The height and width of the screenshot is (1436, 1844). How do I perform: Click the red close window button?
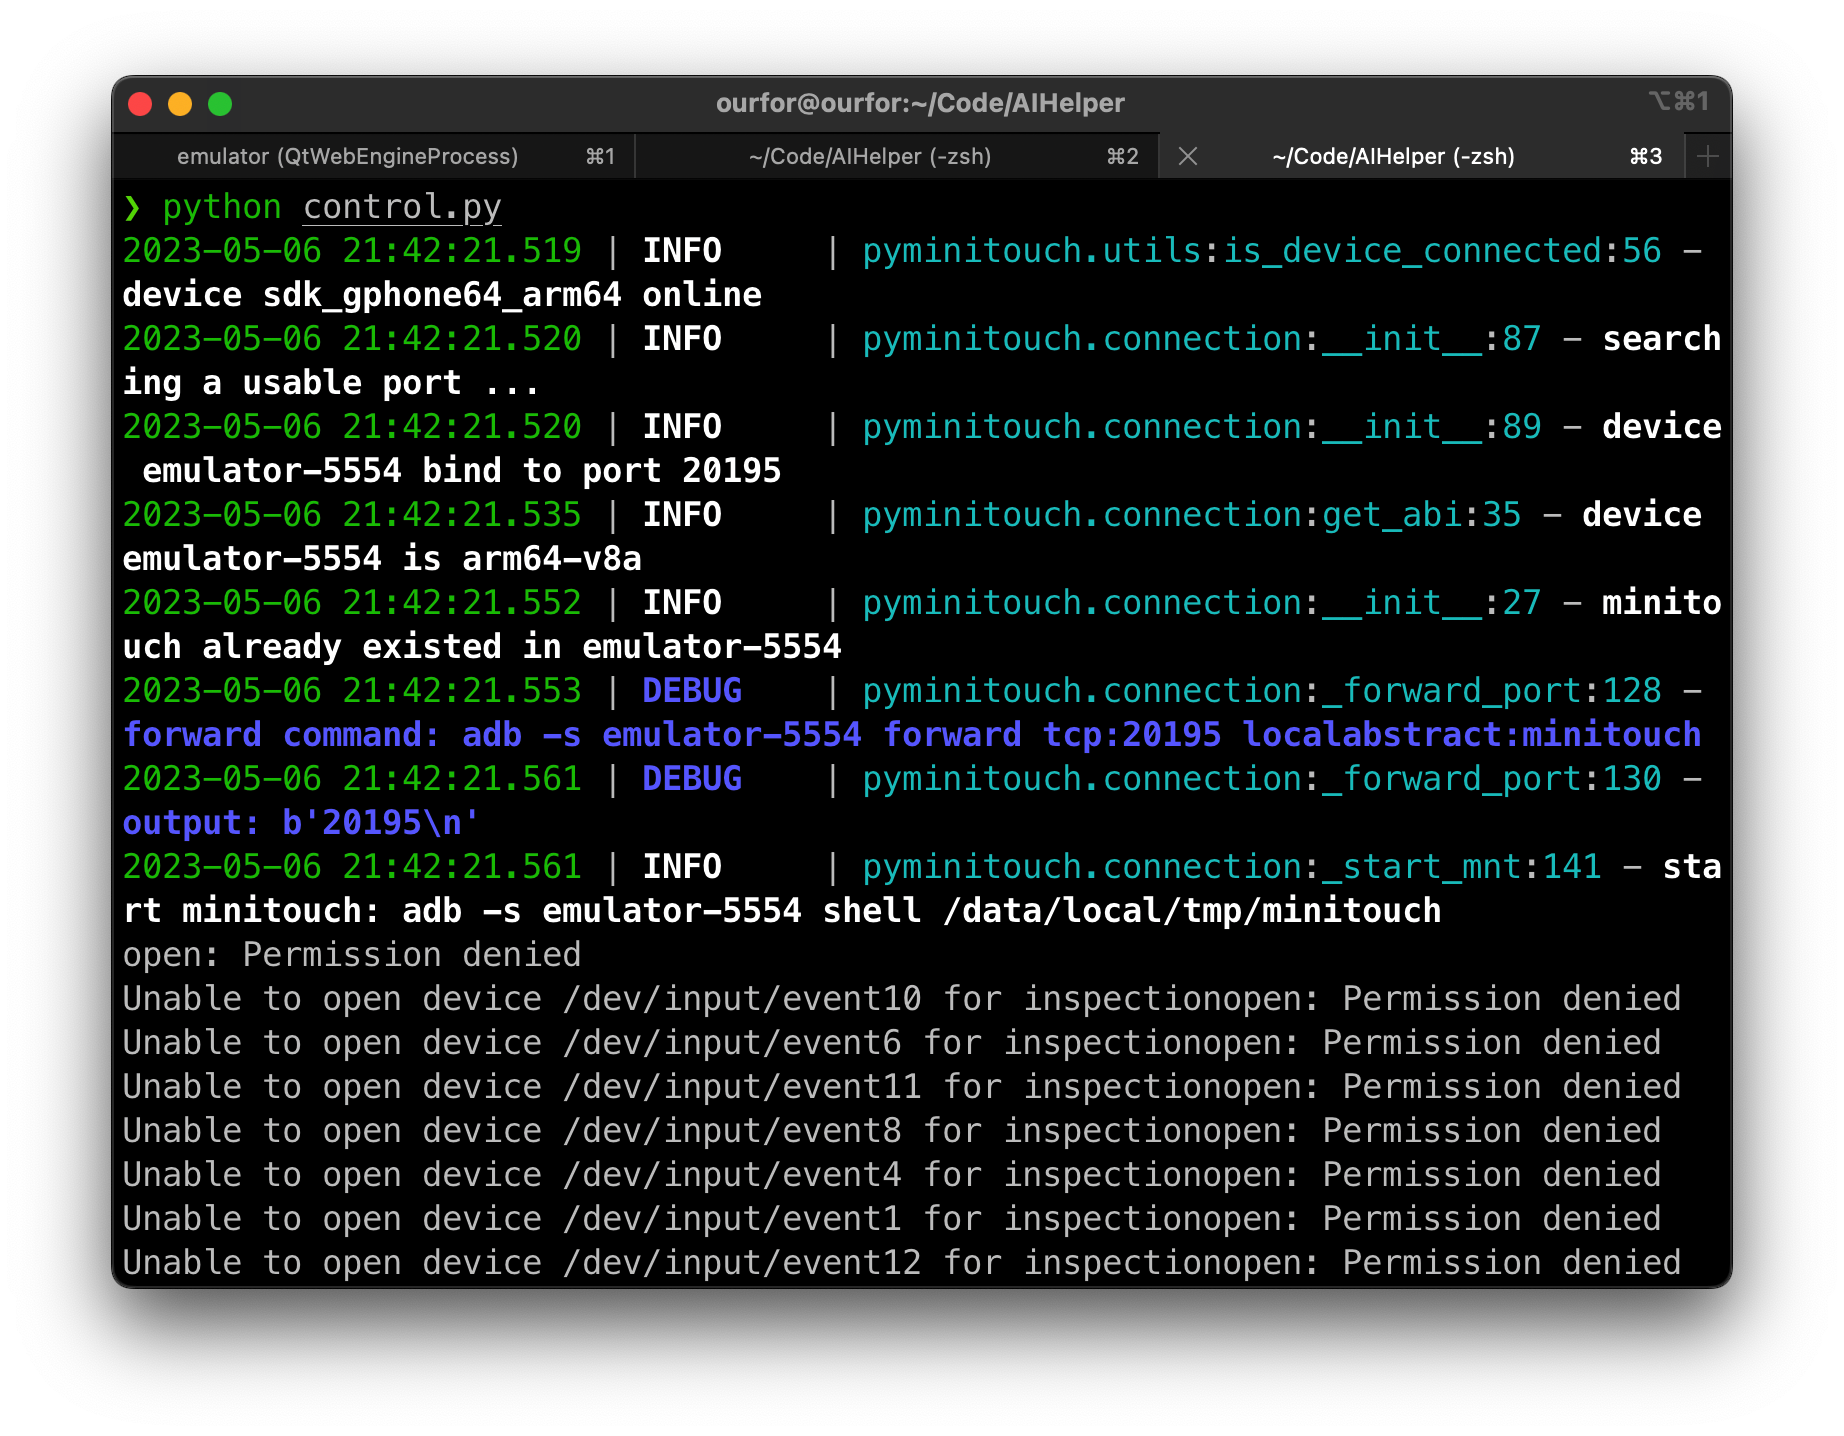pos(140,104)
